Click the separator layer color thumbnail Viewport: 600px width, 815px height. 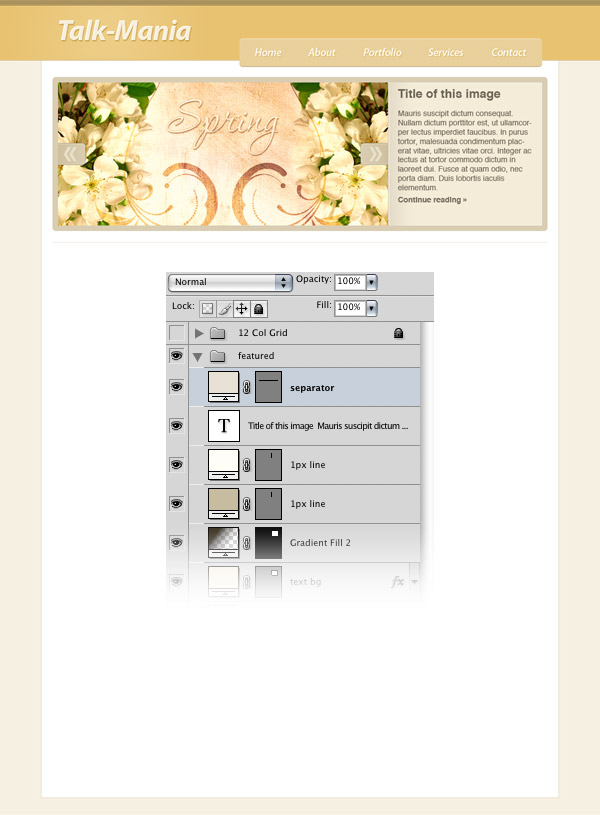224,387
